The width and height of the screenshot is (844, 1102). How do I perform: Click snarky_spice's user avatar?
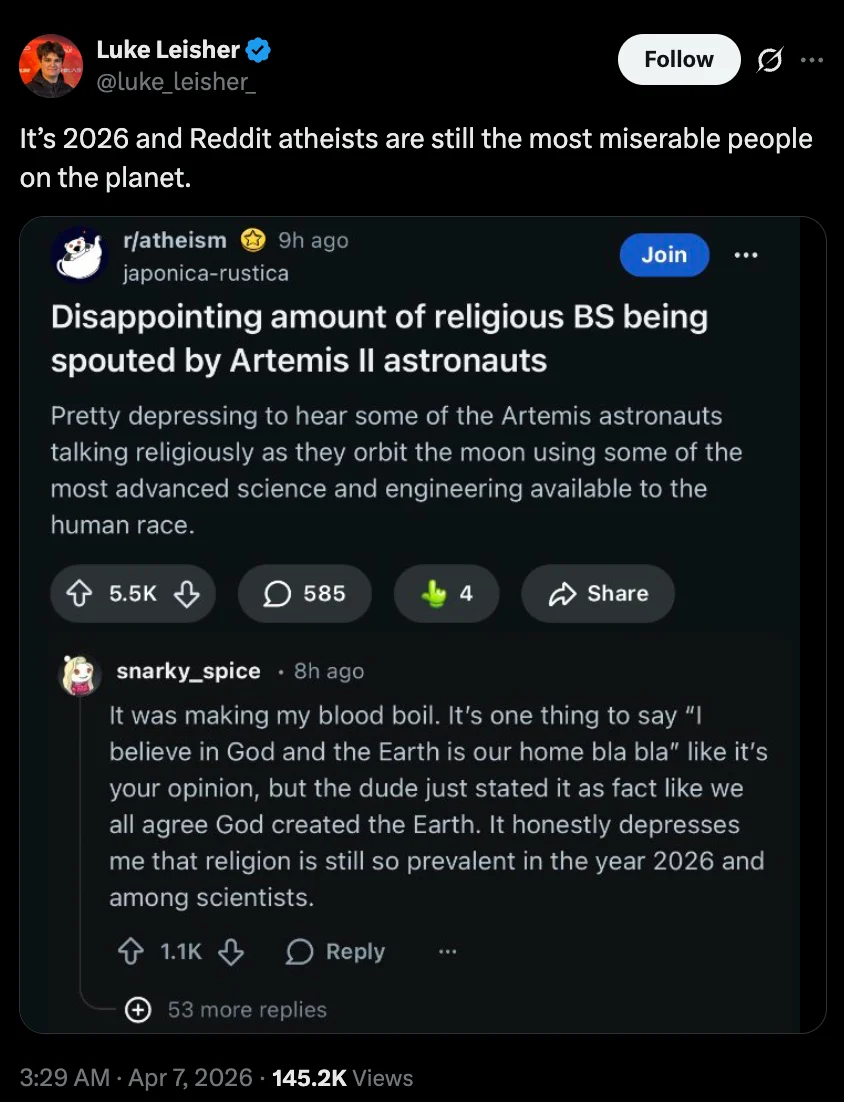point(82,676)
